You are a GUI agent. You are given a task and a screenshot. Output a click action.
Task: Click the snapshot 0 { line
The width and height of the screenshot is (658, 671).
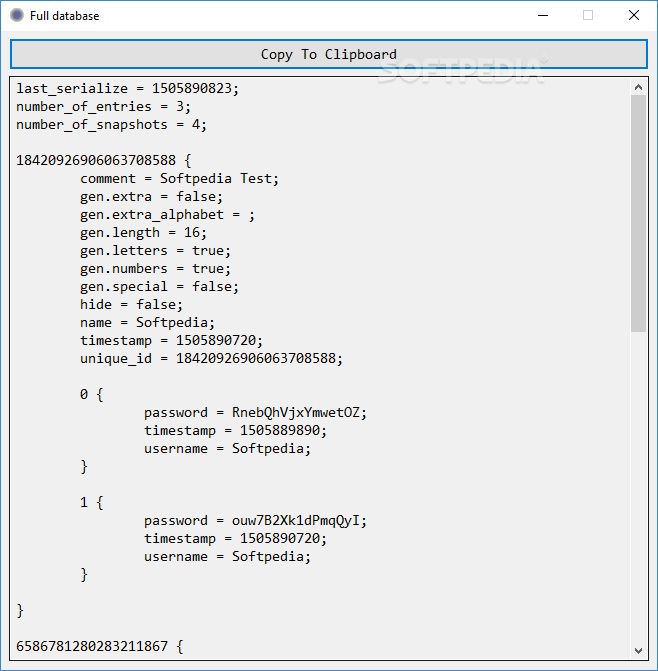92,394
